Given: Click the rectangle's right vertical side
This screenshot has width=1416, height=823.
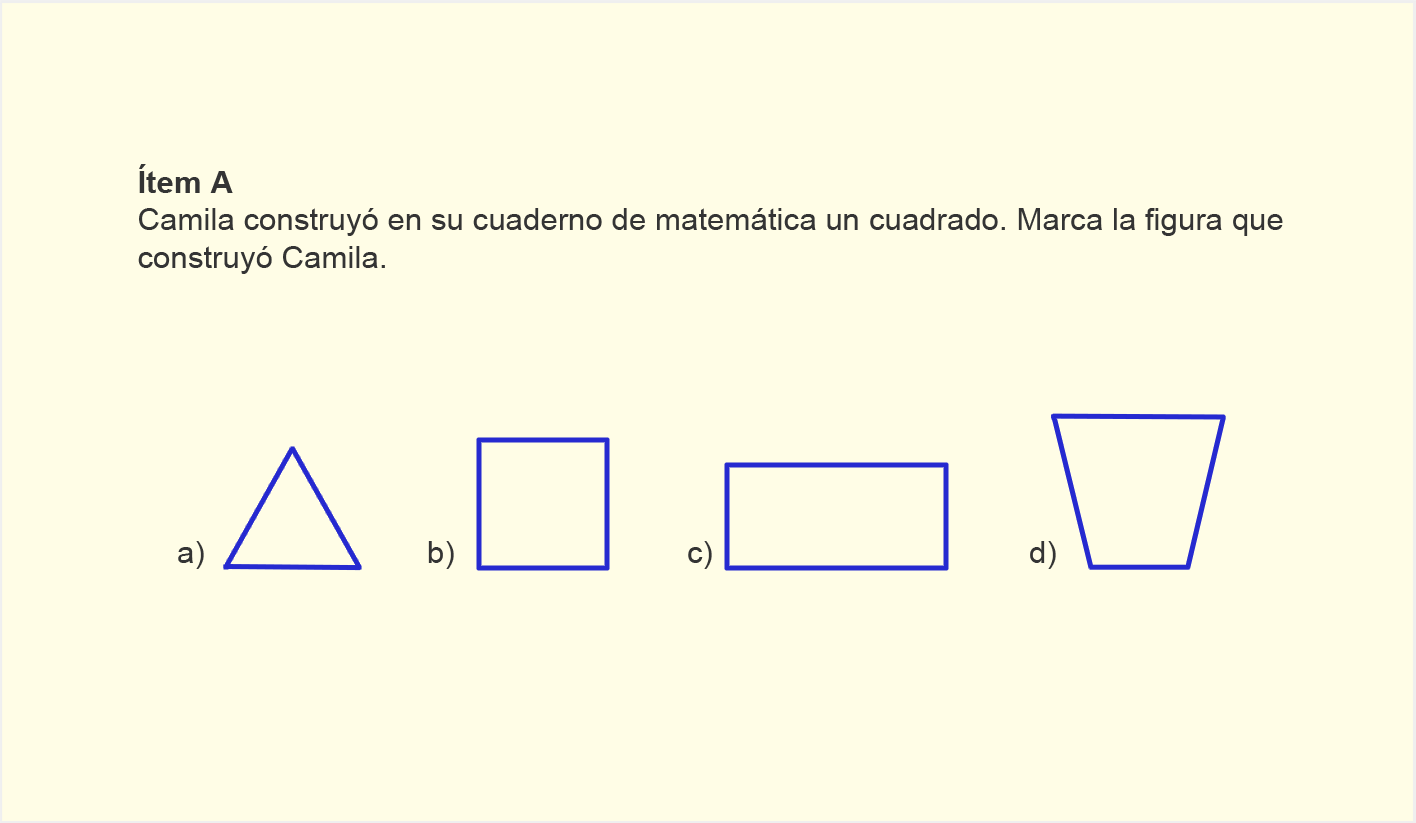Looking at the screenshot, I should (x=946, y=516).
